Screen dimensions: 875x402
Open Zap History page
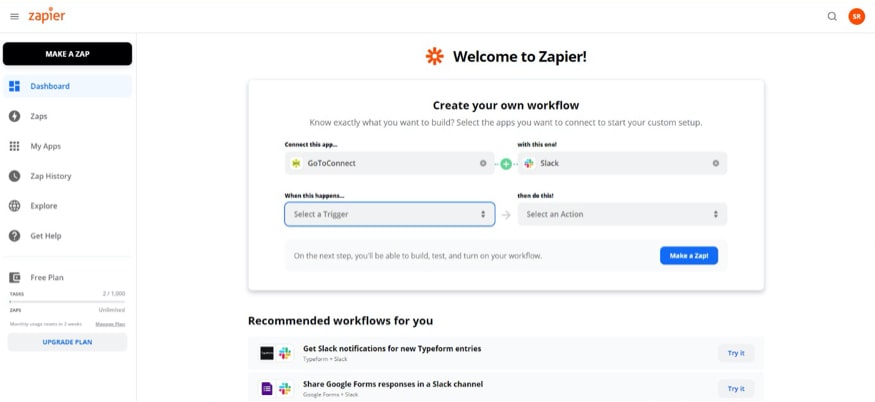tap(50, 176)
